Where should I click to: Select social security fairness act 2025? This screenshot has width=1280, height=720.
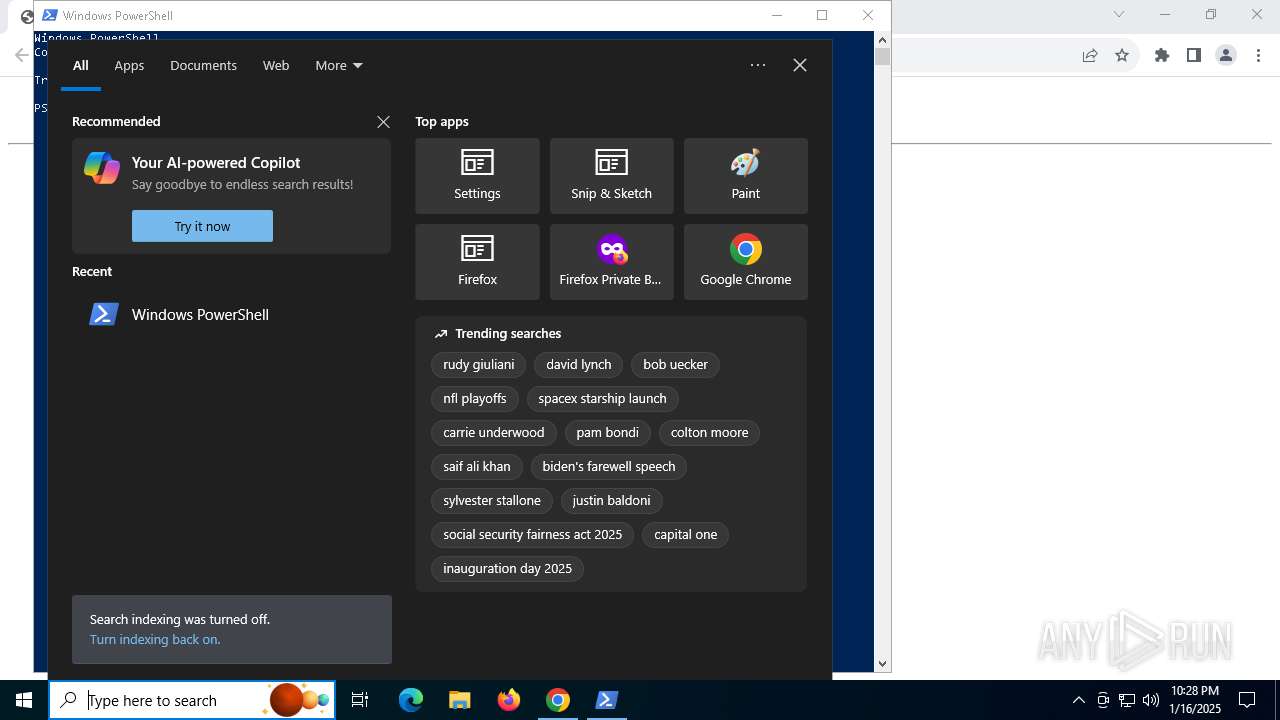tap(533, 535)
